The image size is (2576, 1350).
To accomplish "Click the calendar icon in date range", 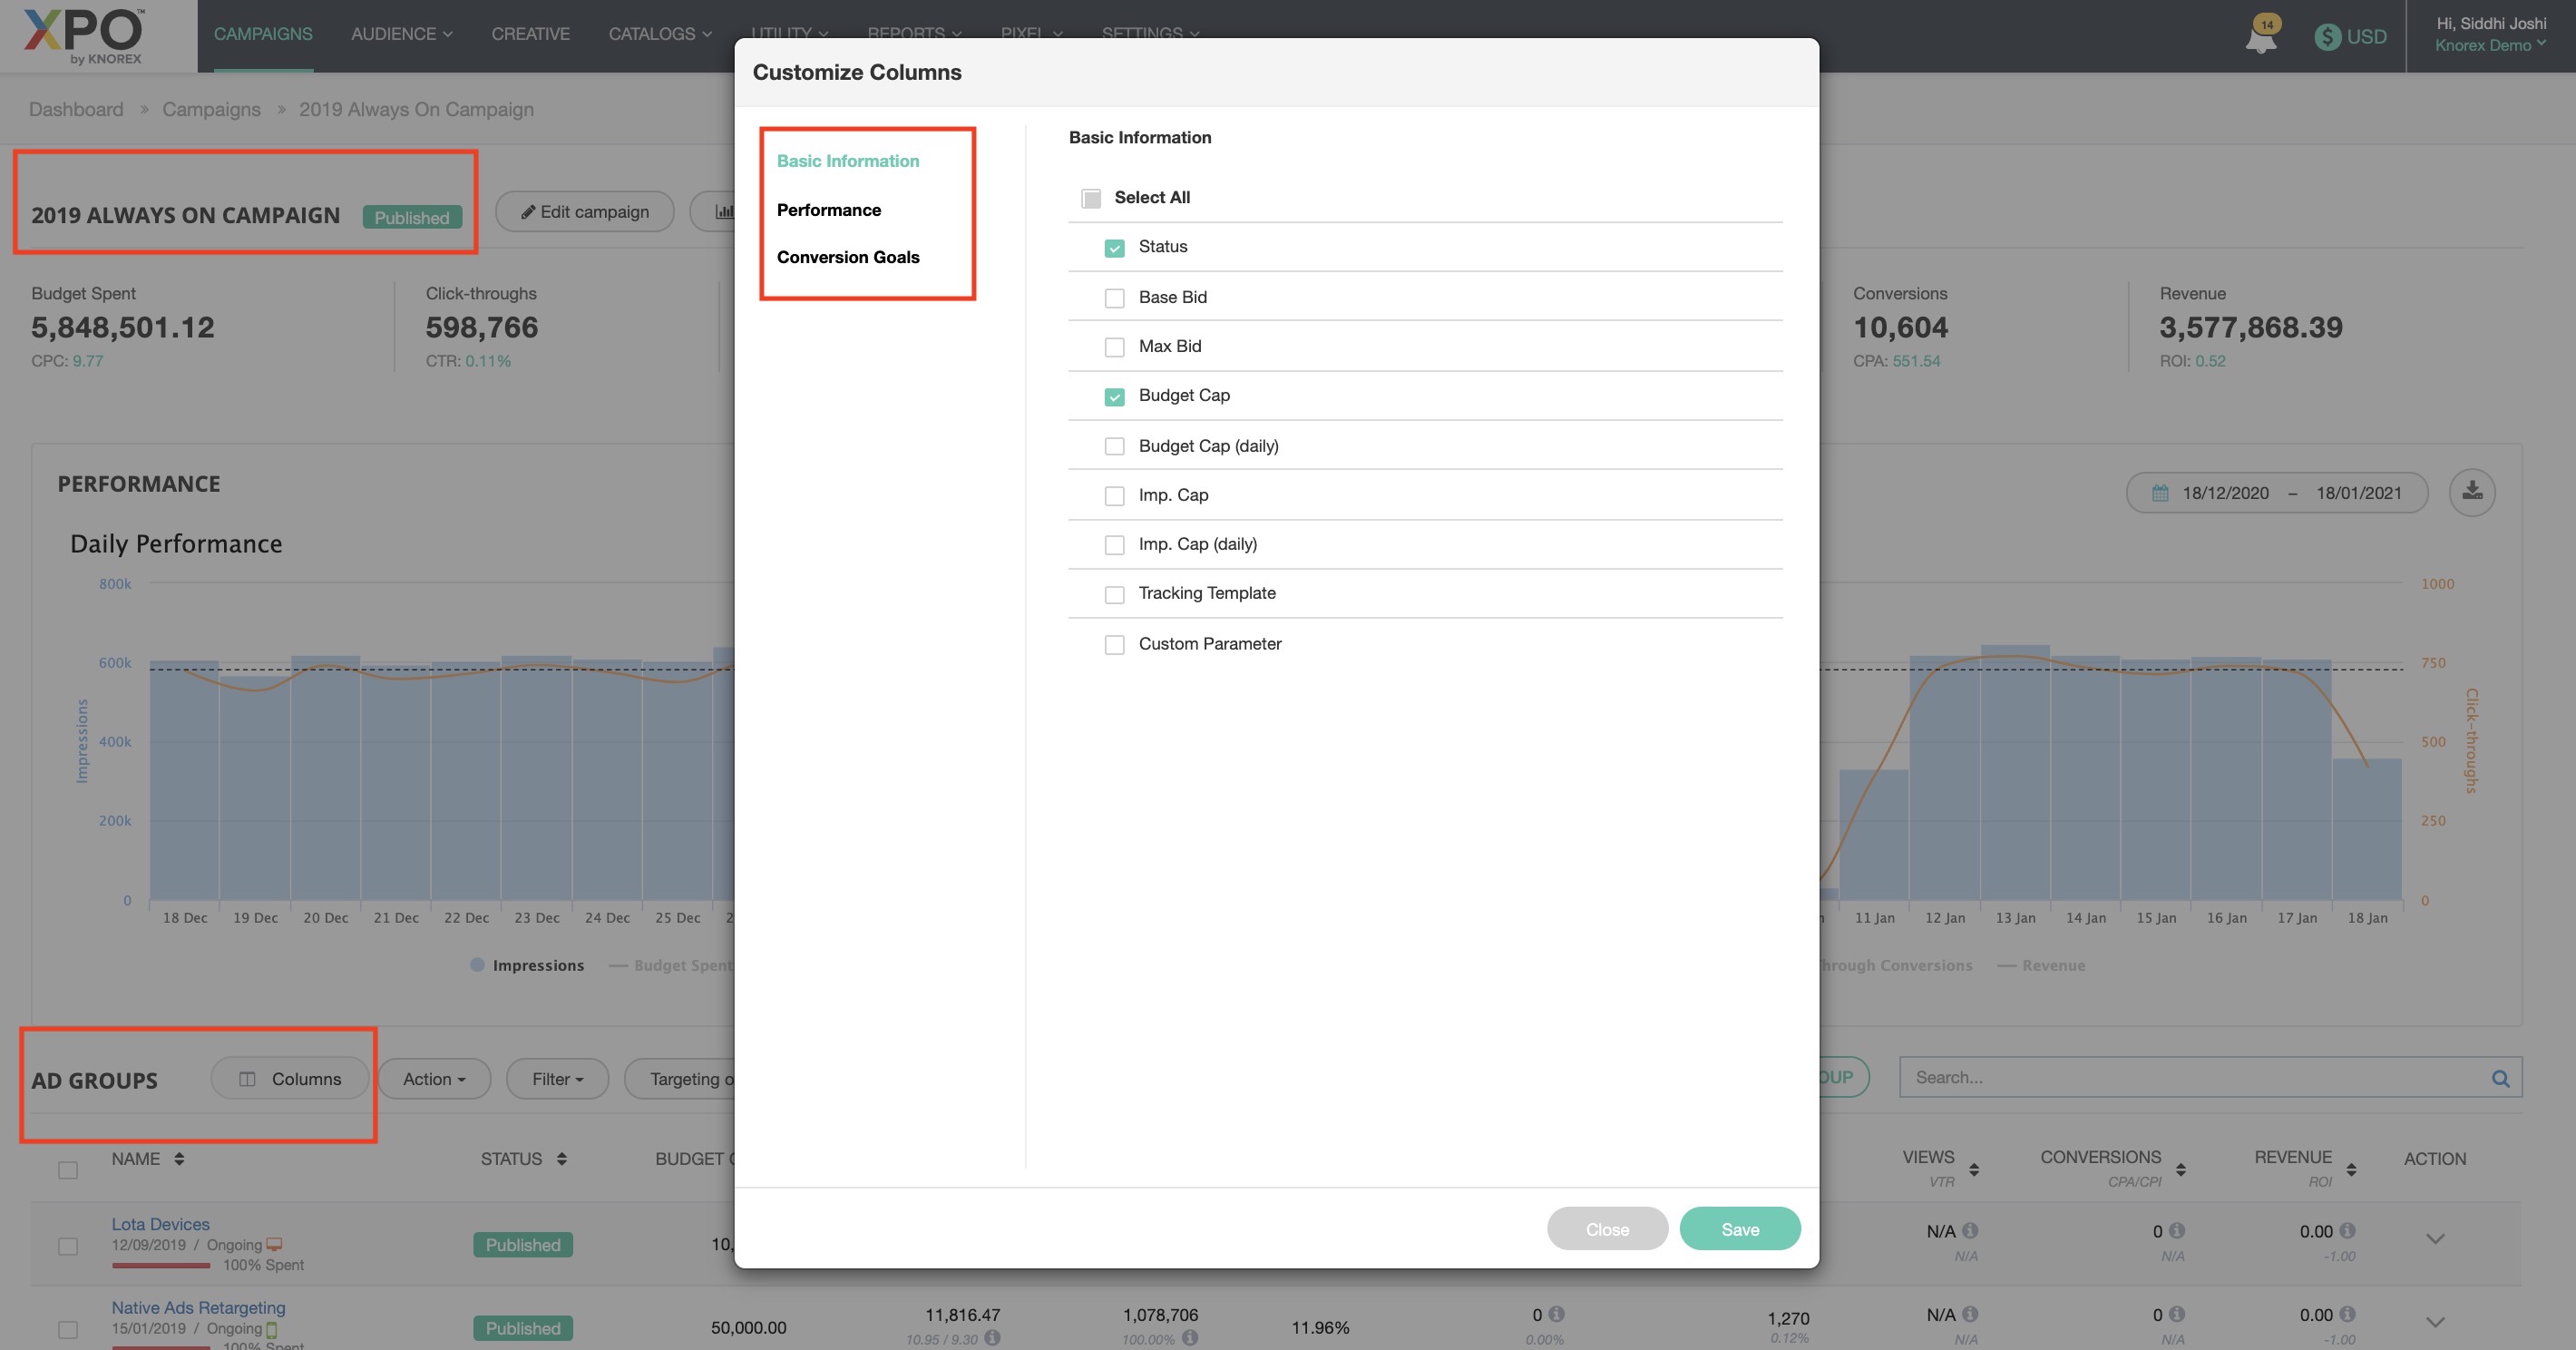I will click(x=2159, y=493).
